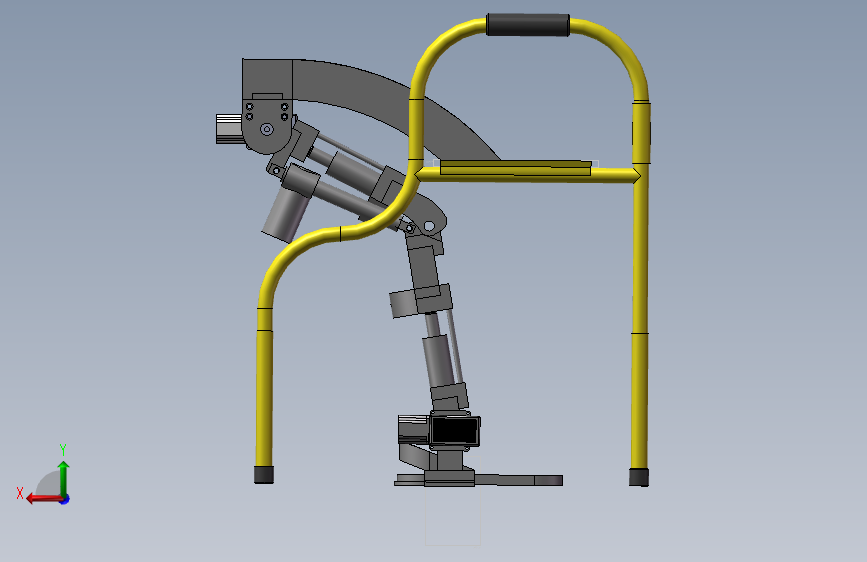Image resolution: width=867 pixels, height=562 pixels.
Task: Select the yellow horizontal crossbar tube
Action: point(528,175)
